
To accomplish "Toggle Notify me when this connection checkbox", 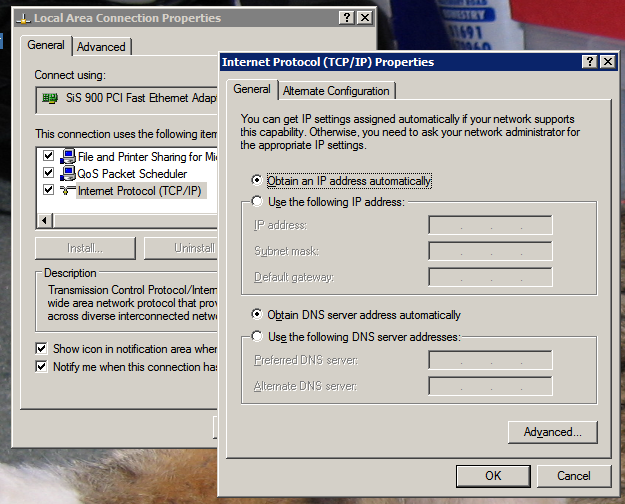I will (x=42, y=367).
